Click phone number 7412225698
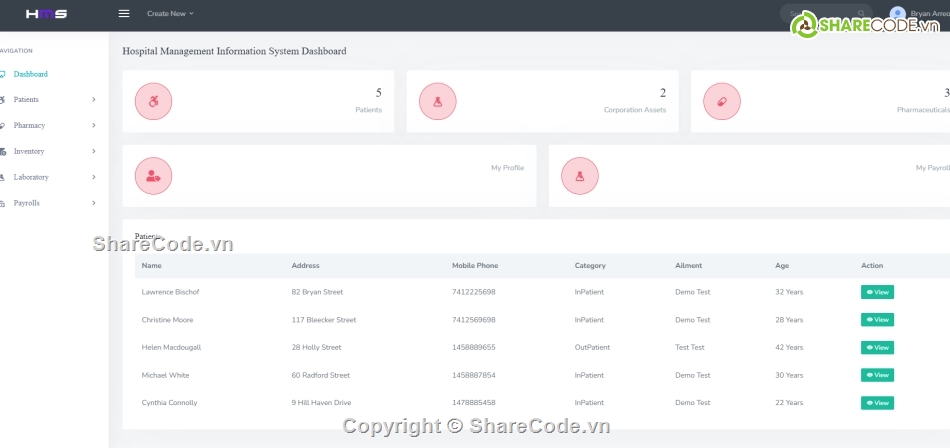The width and height of the screenshot is (950, 448). (474, 292)
